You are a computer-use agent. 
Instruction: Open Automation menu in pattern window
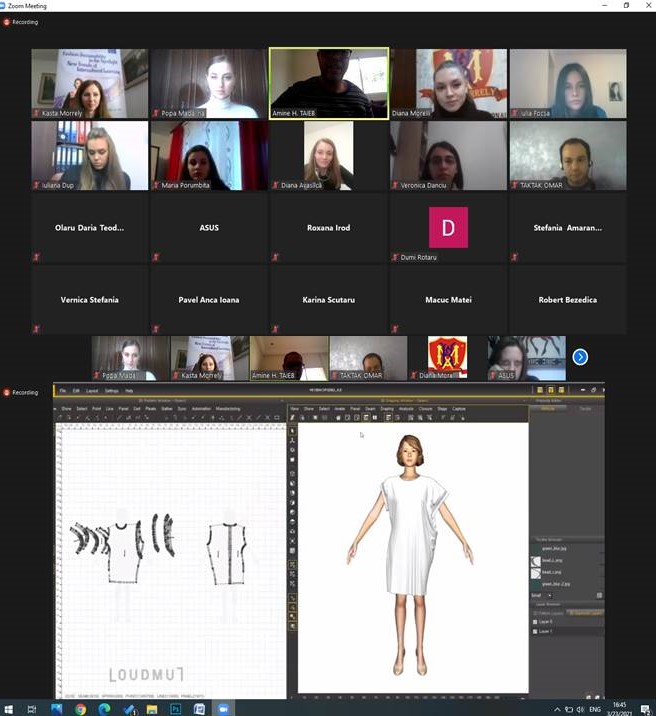click(x=201, y=409)
